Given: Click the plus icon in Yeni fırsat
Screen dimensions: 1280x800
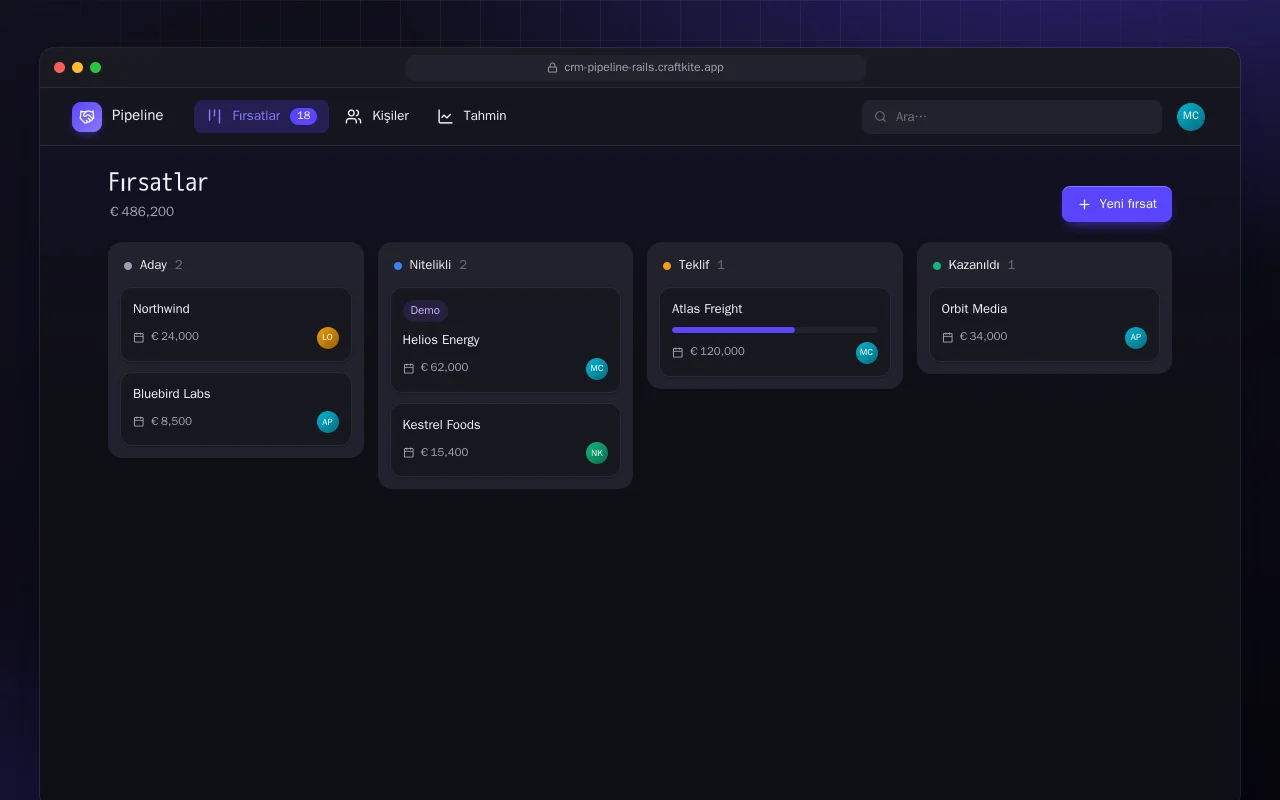Looking at the screenshot, I should [x=1084, y=204].
